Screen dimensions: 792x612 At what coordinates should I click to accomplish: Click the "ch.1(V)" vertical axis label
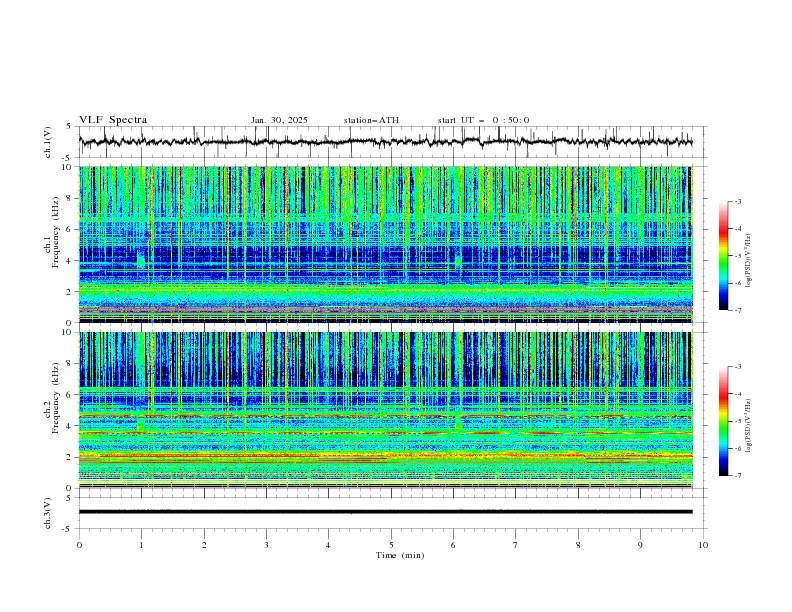click(48, 142)
